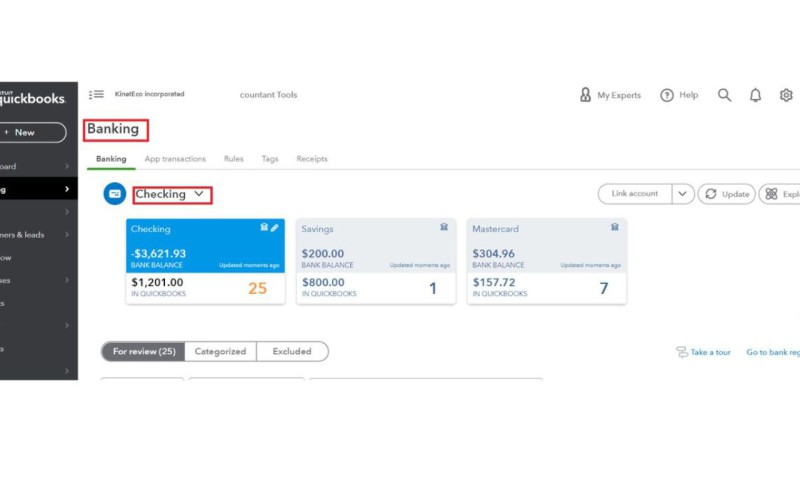This screenshot has height=481, width=800.
Task: Click pencil edit icon on Checking card
Action: pos(274,227)
